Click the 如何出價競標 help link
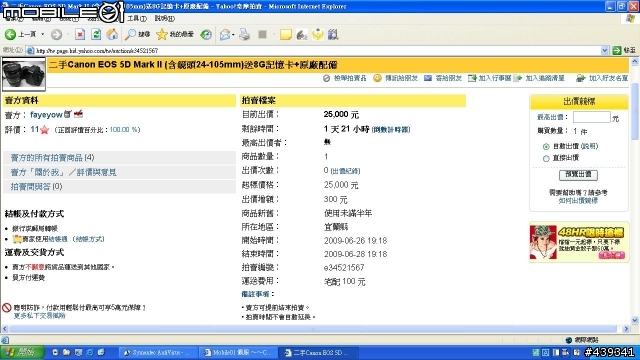This screenshot has width=640, height=360. point(578,200)
